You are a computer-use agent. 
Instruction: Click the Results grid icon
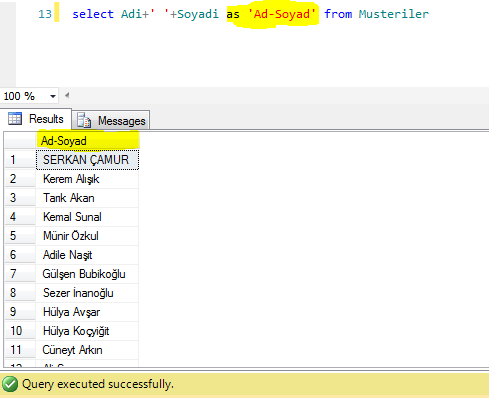click(15, 119)
